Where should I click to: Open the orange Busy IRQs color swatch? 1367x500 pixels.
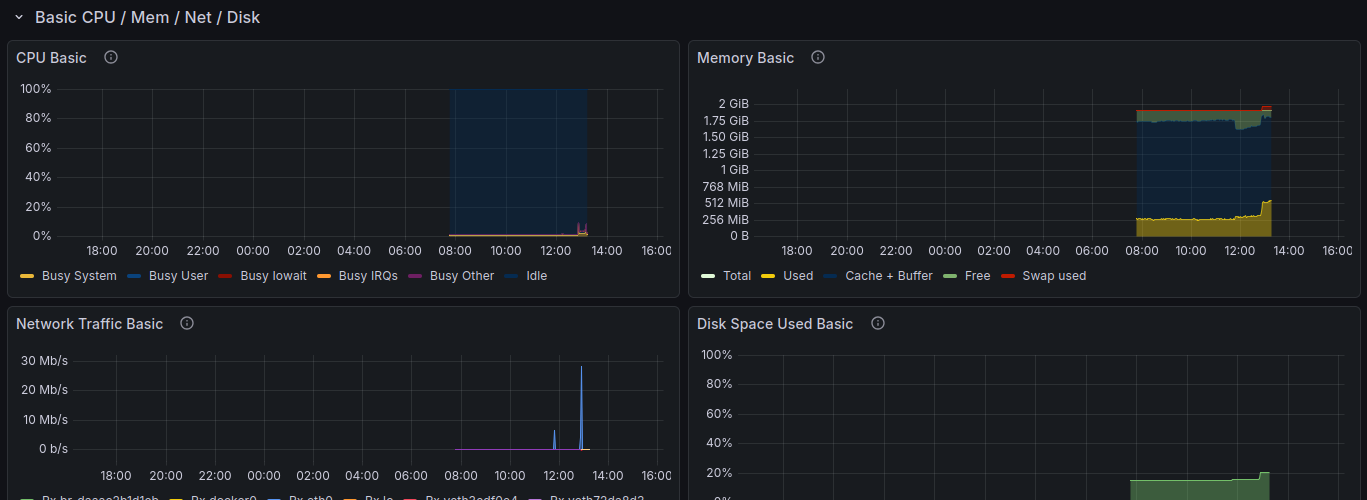323,276
